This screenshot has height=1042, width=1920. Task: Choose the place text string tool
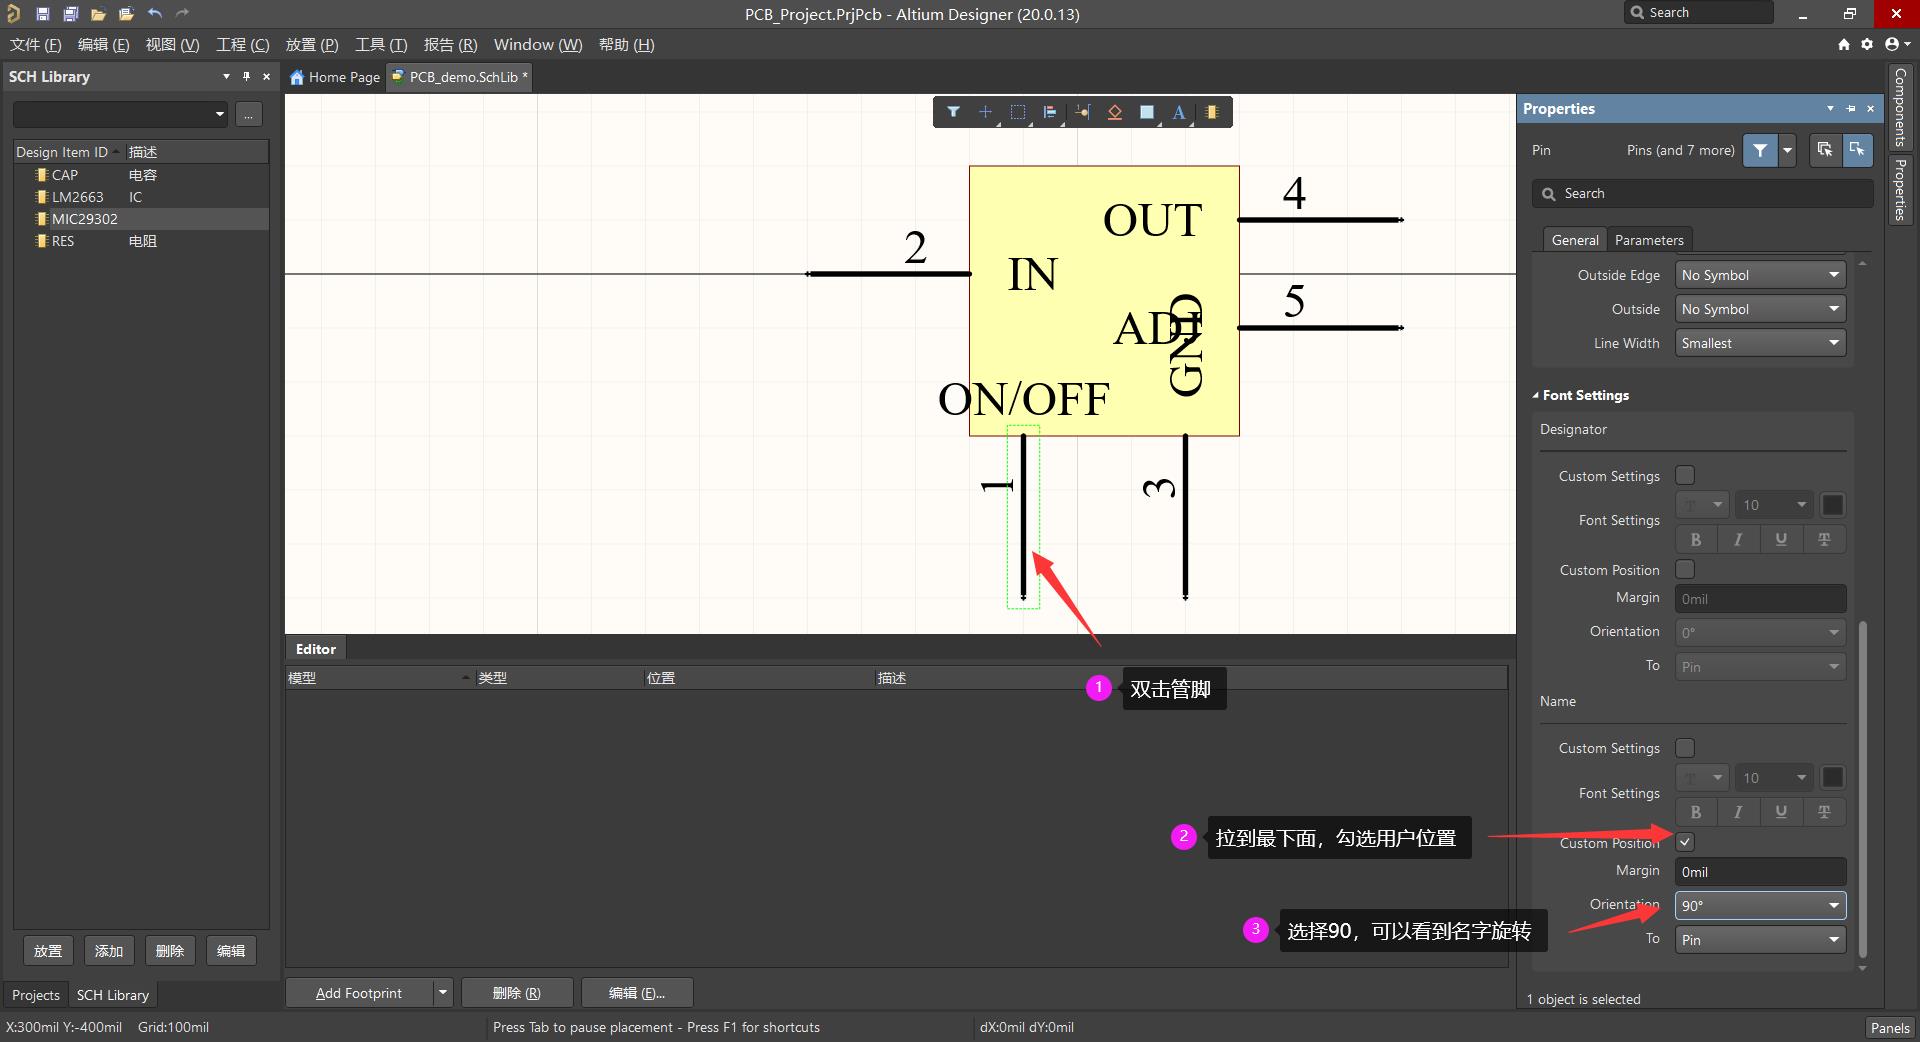click(1179, 112)
